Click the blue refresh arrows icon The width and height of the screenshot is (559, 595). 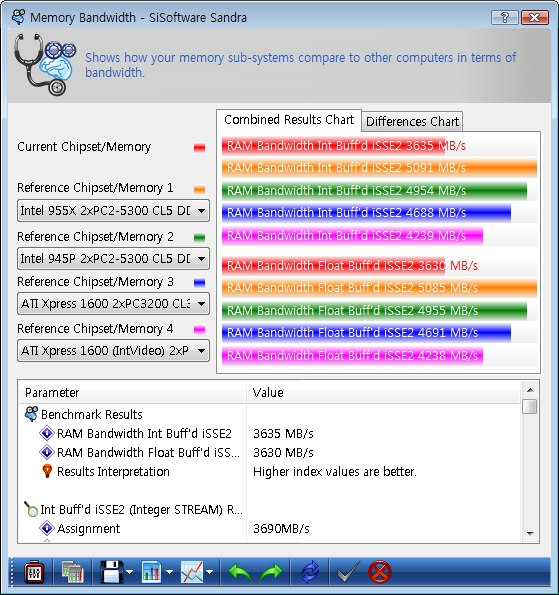310,572
